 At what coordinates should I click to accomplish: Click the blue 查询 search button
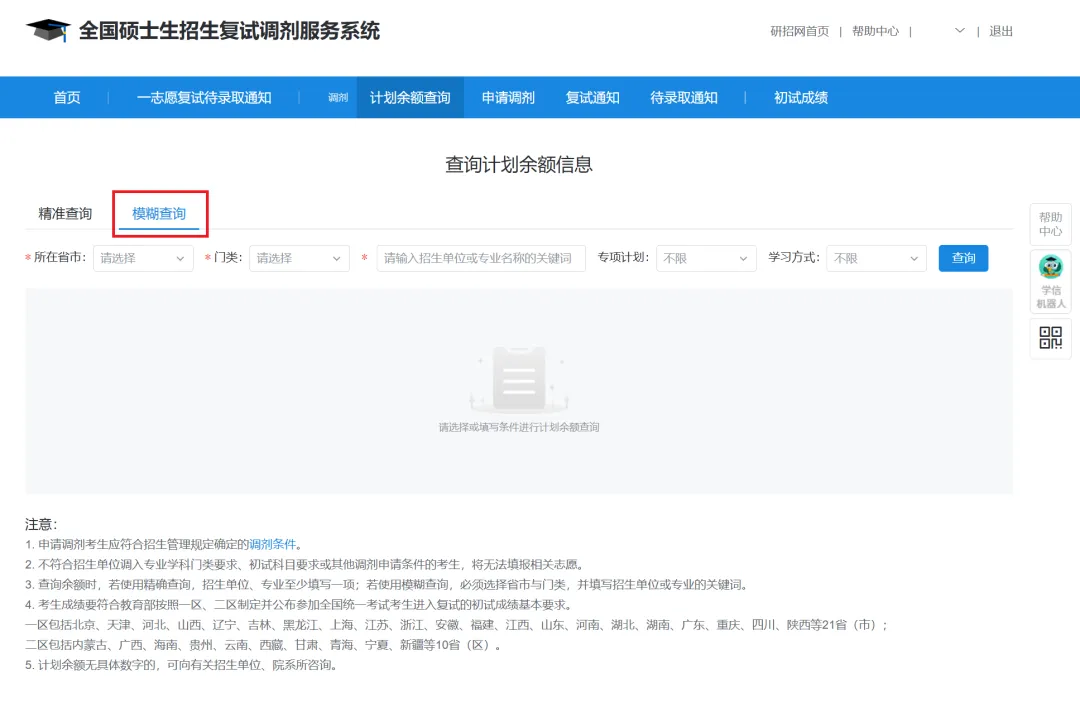(x=963, y=258)
